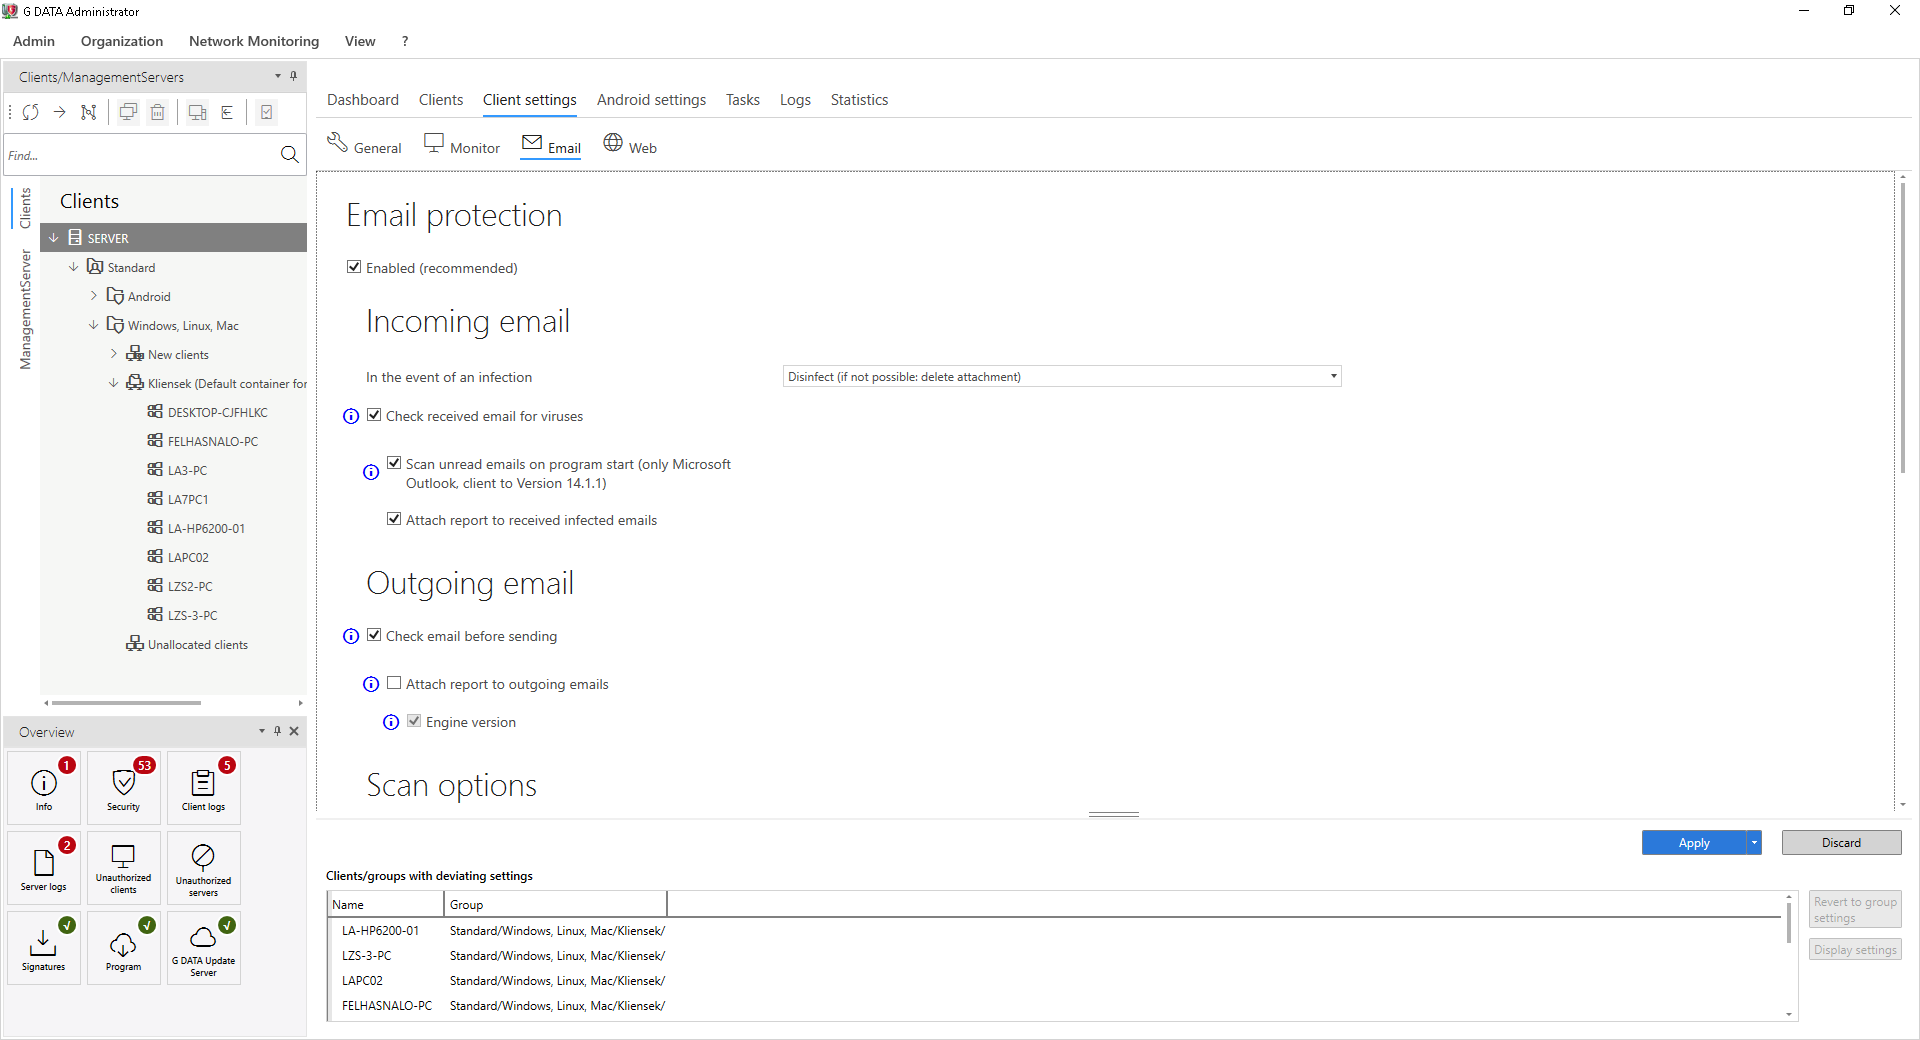The height and width of the screenshot is (1040, 1920).
Task: Click the node network icon in the client toolbar
Action: click(89, 112)
